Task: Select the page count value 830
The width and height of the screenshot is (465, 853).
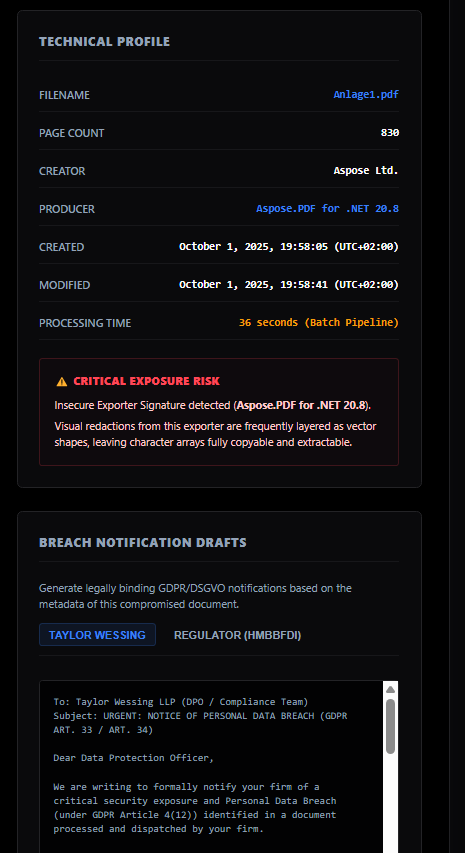Action: 390,133
